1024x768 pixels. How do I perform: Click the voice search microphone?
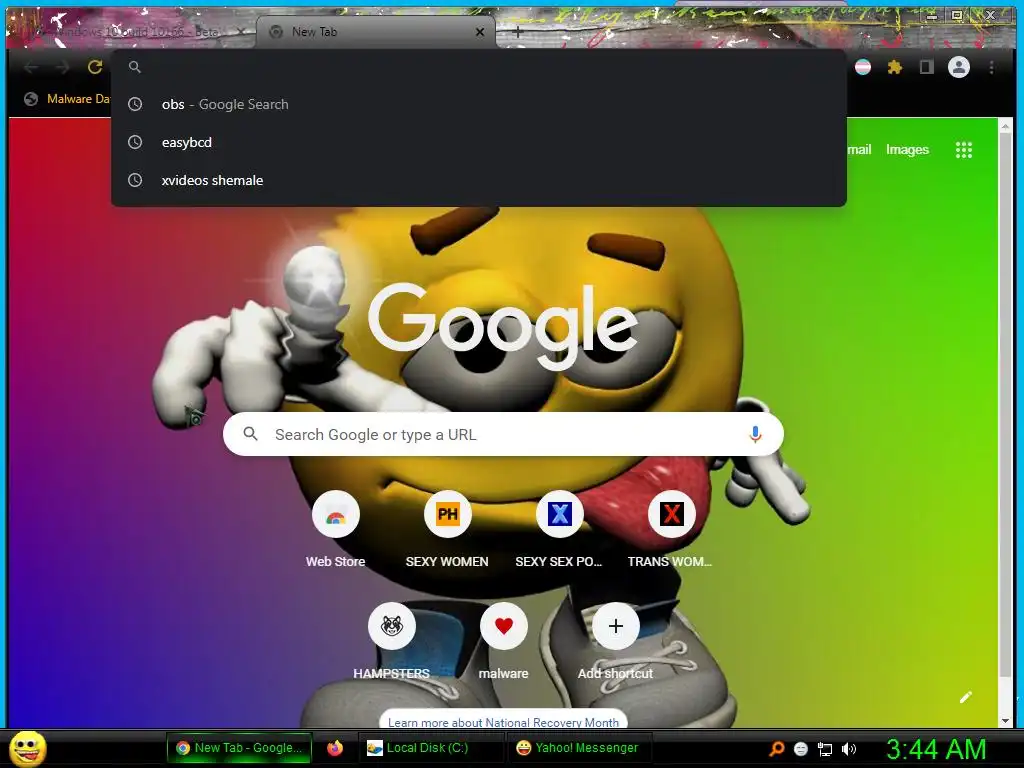pos(755,434)
